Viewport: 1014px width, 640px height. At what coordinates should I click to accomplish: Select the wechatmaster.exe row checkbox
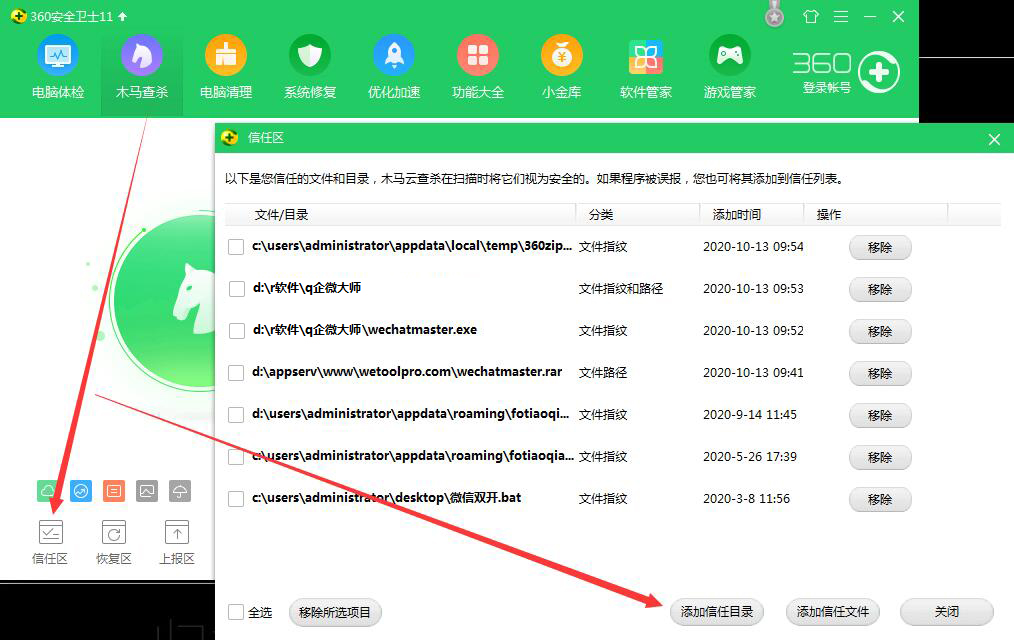tap(236, 331)
